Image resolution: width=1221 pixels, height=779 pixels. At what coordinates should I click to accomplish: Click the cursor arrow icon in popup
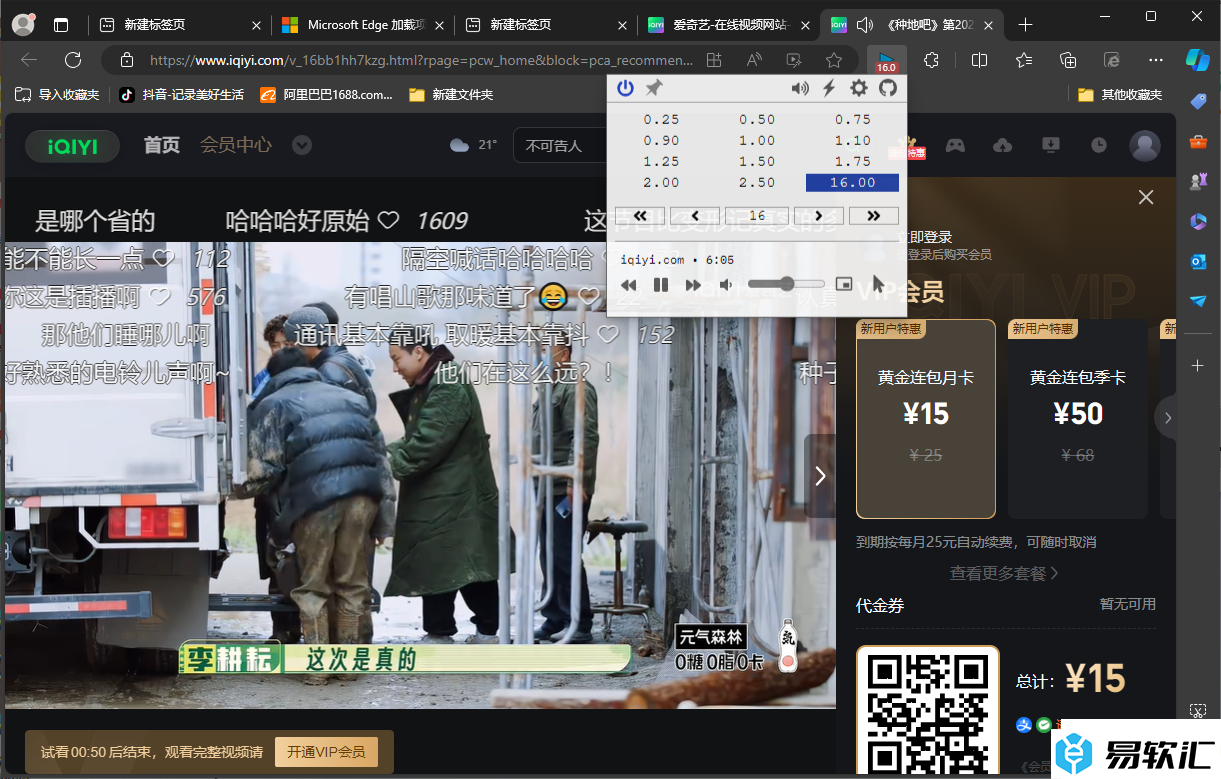pyautogui.click(x=878, y=284)
